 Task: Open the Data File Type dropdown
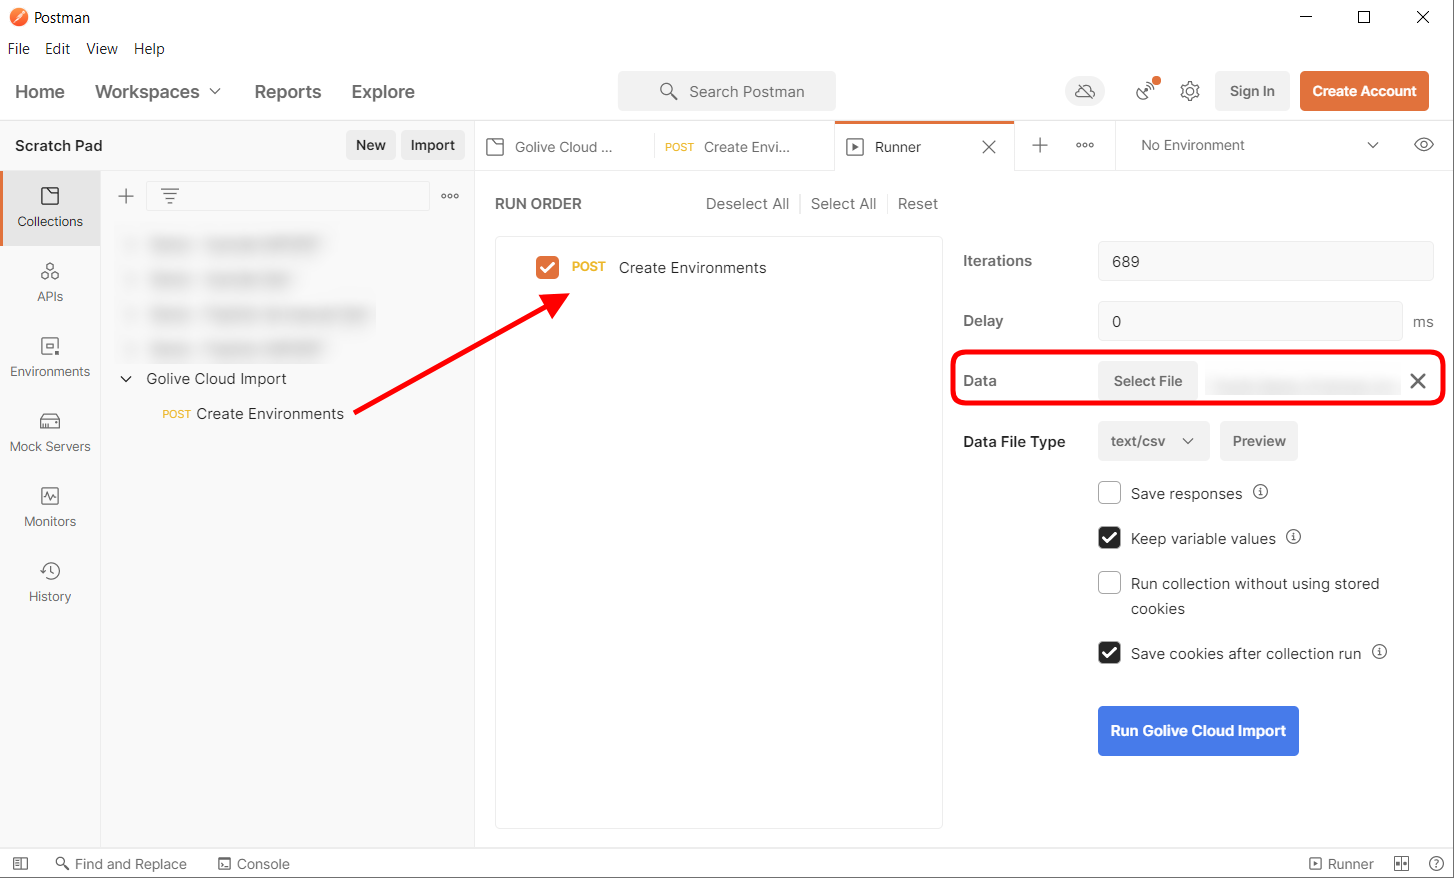pos(1153,441)
